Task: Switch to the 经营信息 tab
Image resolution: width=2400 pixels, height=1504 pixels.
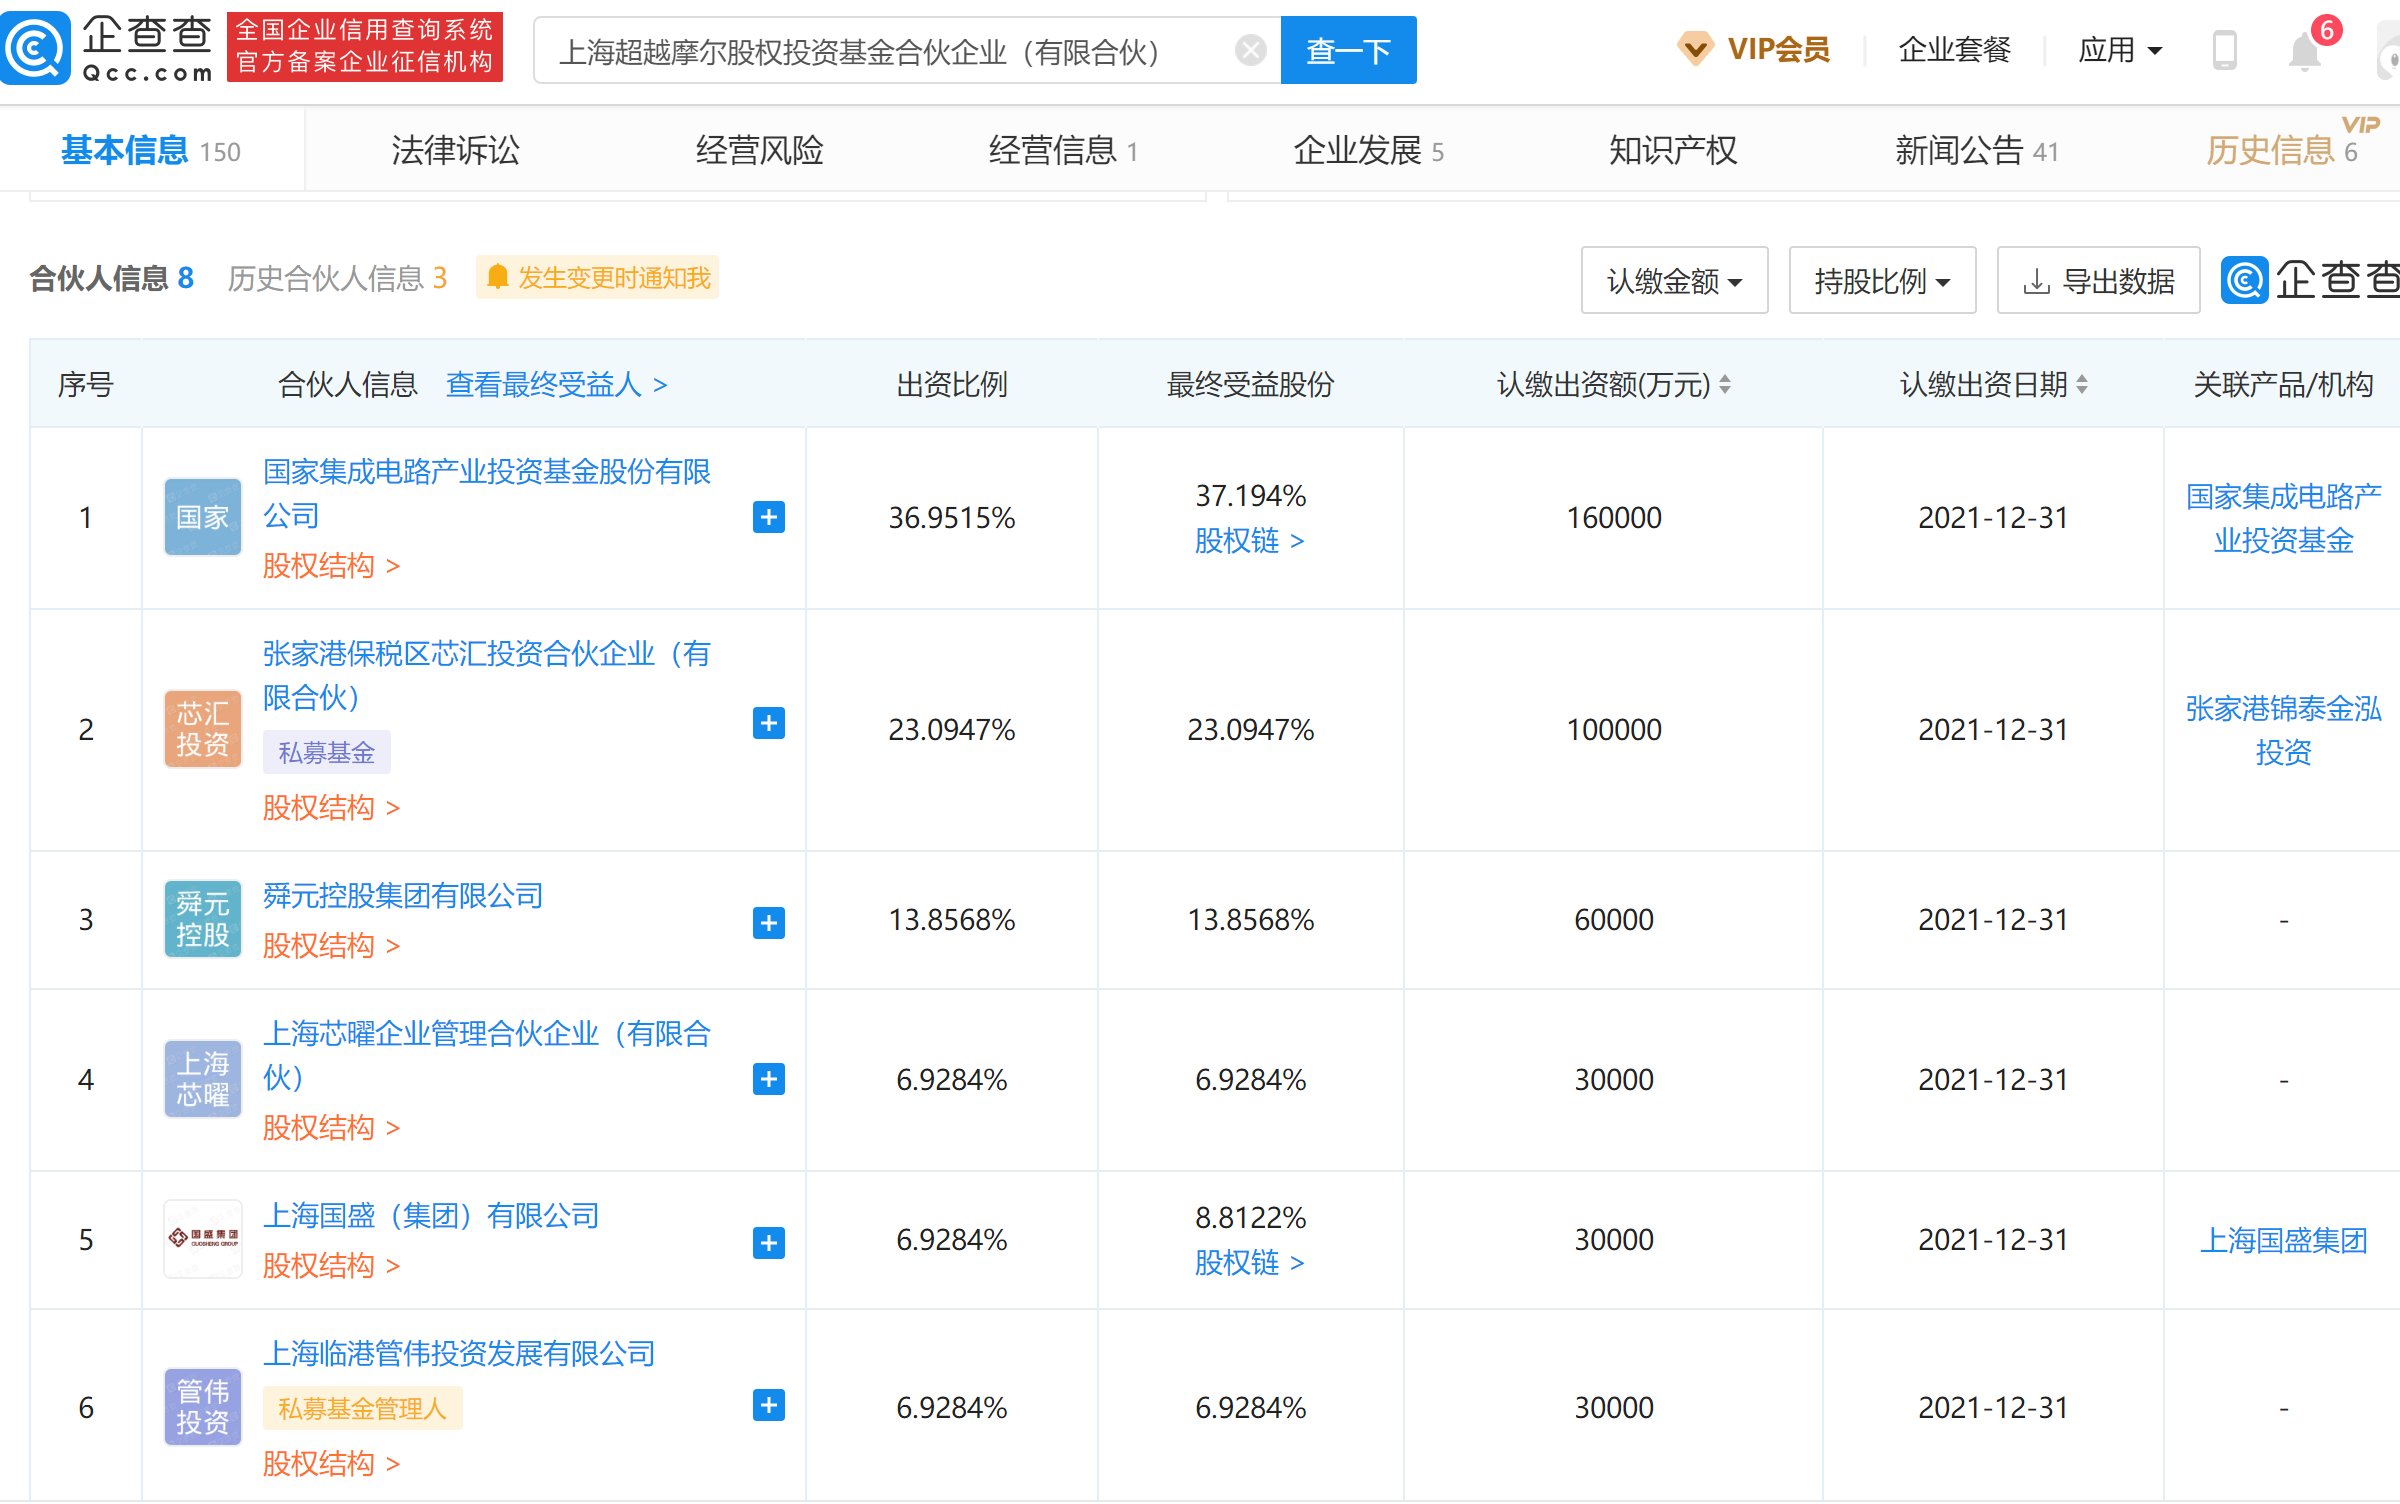Action: pos(1063,151)
